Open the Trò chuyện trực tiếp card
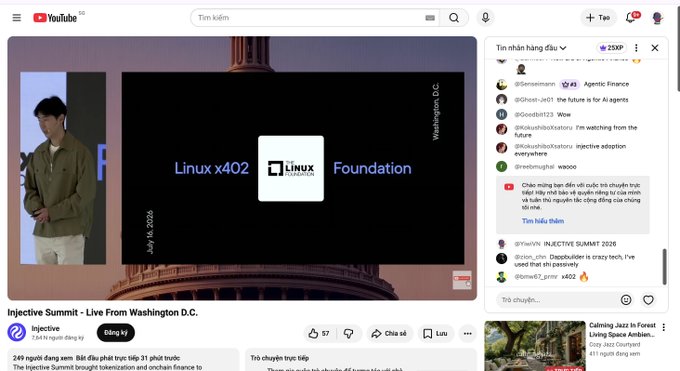The width and height of the screenshot is (680, 371). pos(361,360)
